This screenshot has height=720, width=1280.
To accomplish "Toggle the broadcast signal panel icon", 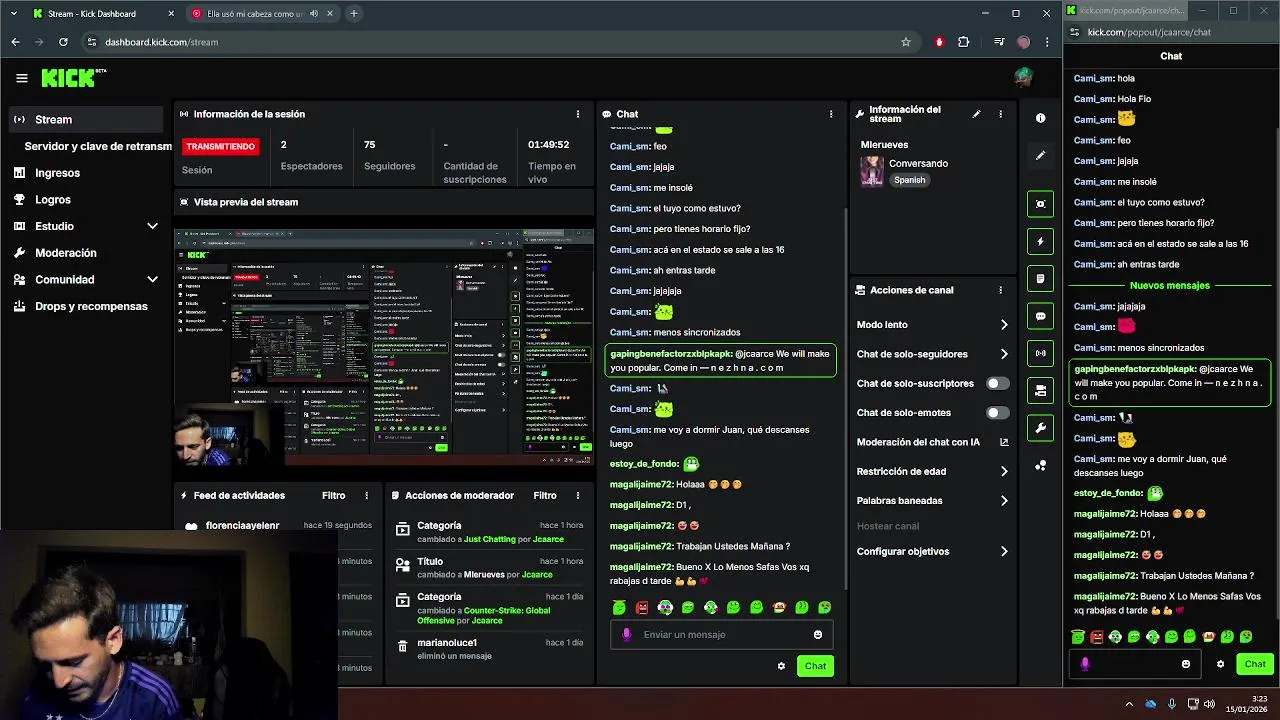I will (1041, 353).
